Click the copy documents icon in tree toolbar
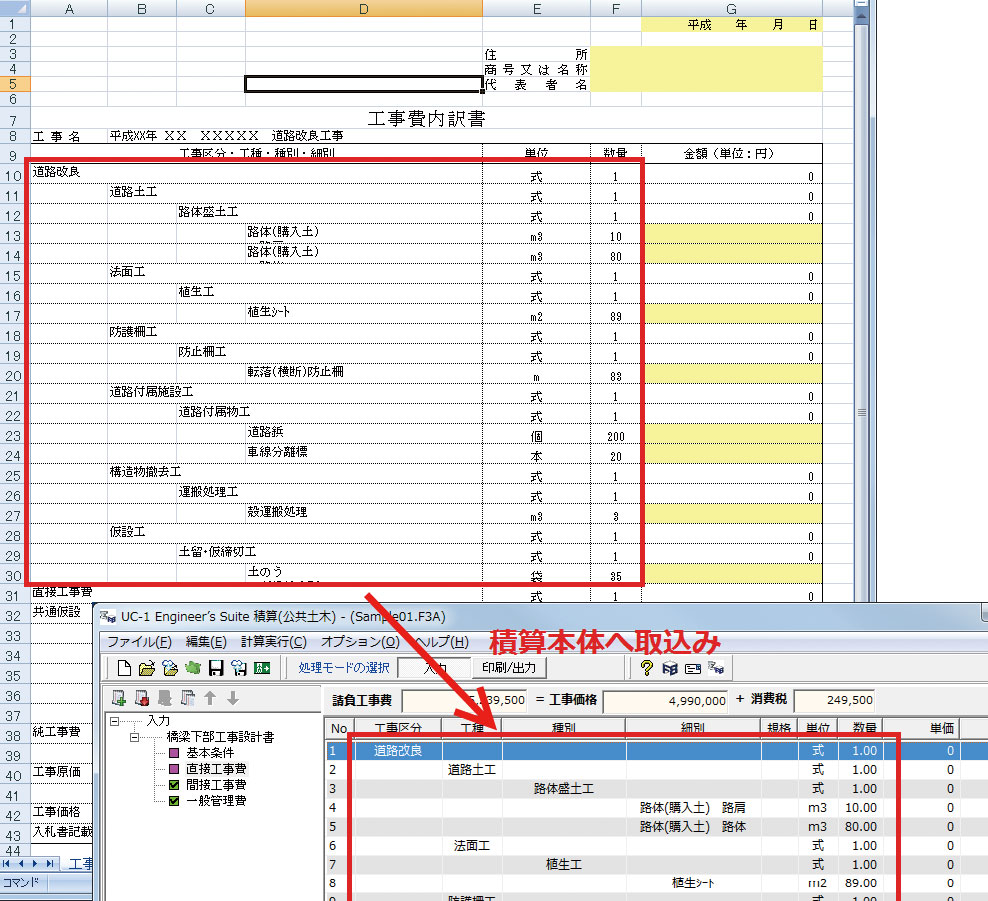Image resolution: width=988 pixels, height=901 pixels. [x=187, y=698]
